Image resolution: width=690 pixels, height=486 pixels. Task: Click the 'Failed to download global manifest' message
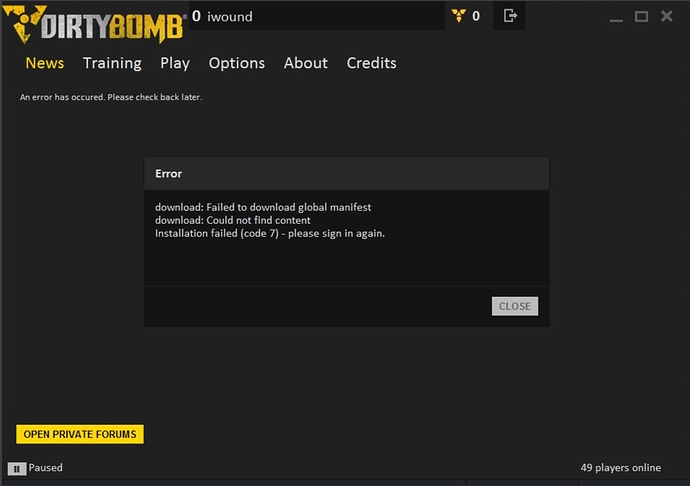point(263,207)
